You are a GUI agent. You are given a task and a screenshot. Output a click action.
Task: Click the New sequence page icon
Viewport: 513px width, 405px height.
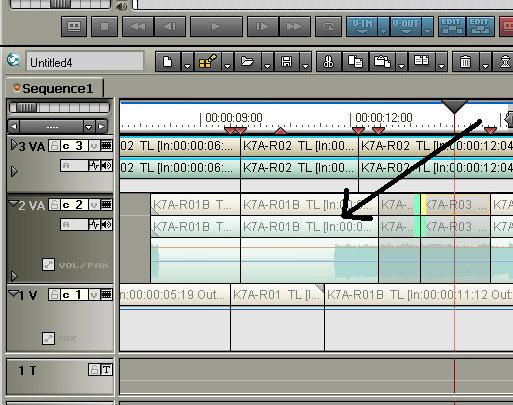168,62
